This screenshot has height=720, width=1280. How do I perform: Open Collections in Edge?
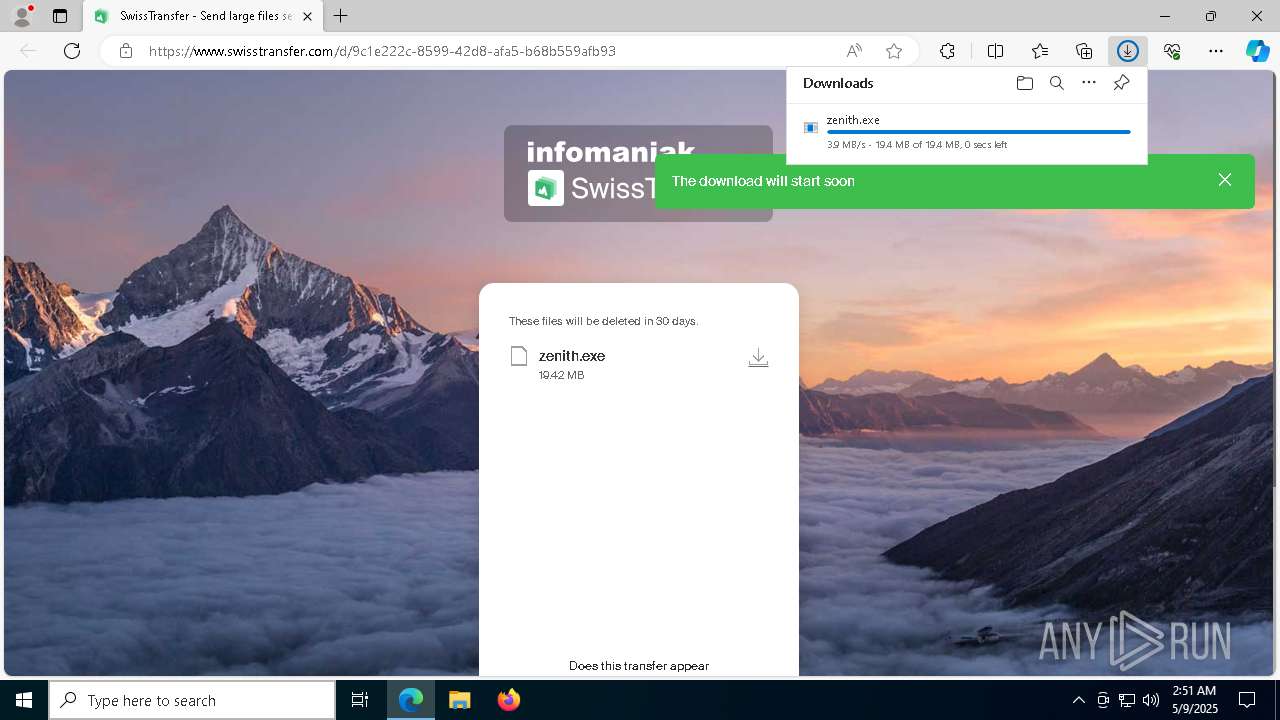(x=1084, y=51)
